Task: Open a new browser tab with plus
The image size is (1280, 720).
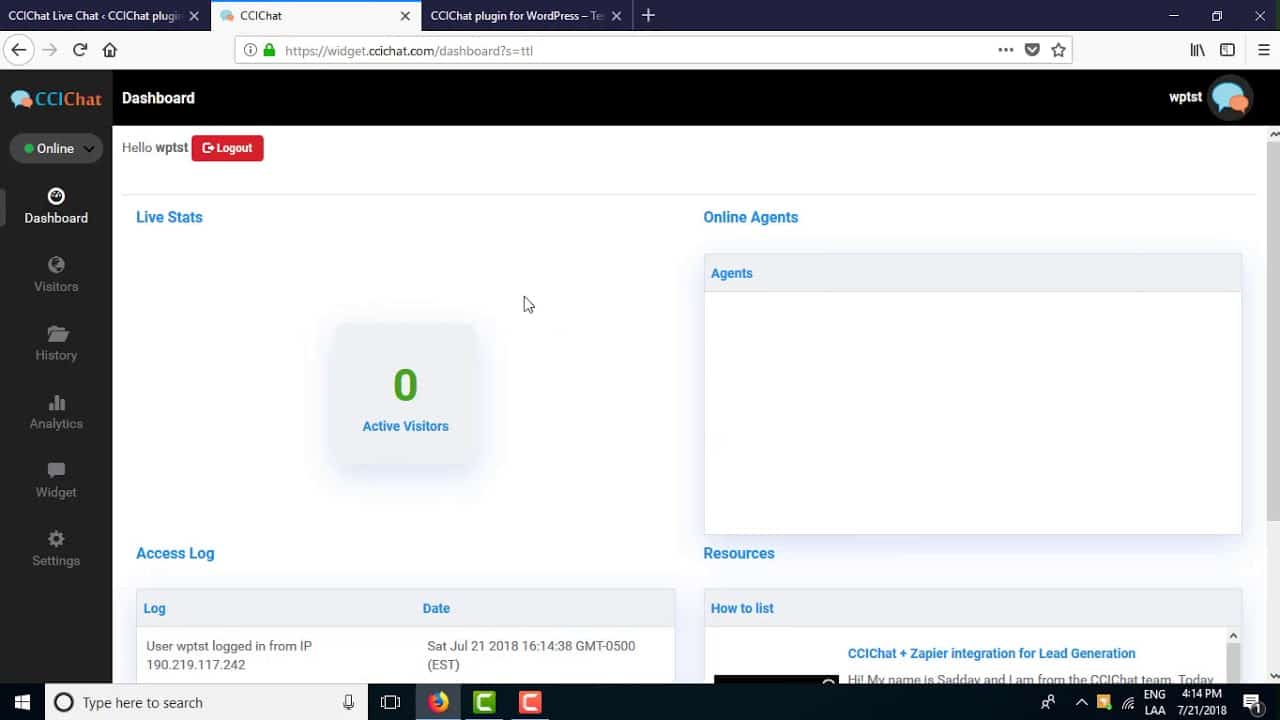Action: click(648, 15)
